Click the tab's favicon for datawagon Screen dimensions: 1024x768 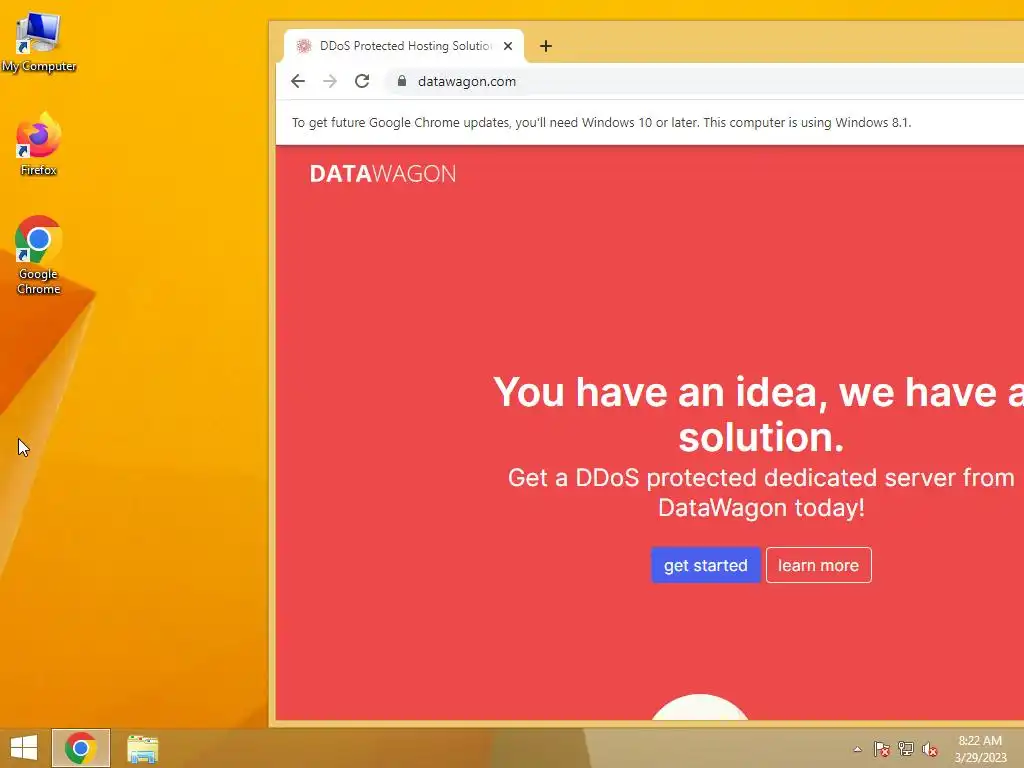coord(304,46)
